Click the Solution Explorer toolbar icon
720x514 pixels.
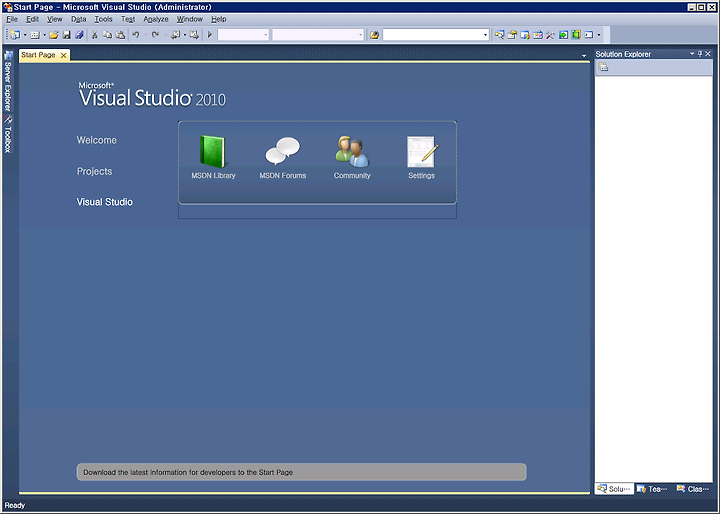(x=500, y=35)
